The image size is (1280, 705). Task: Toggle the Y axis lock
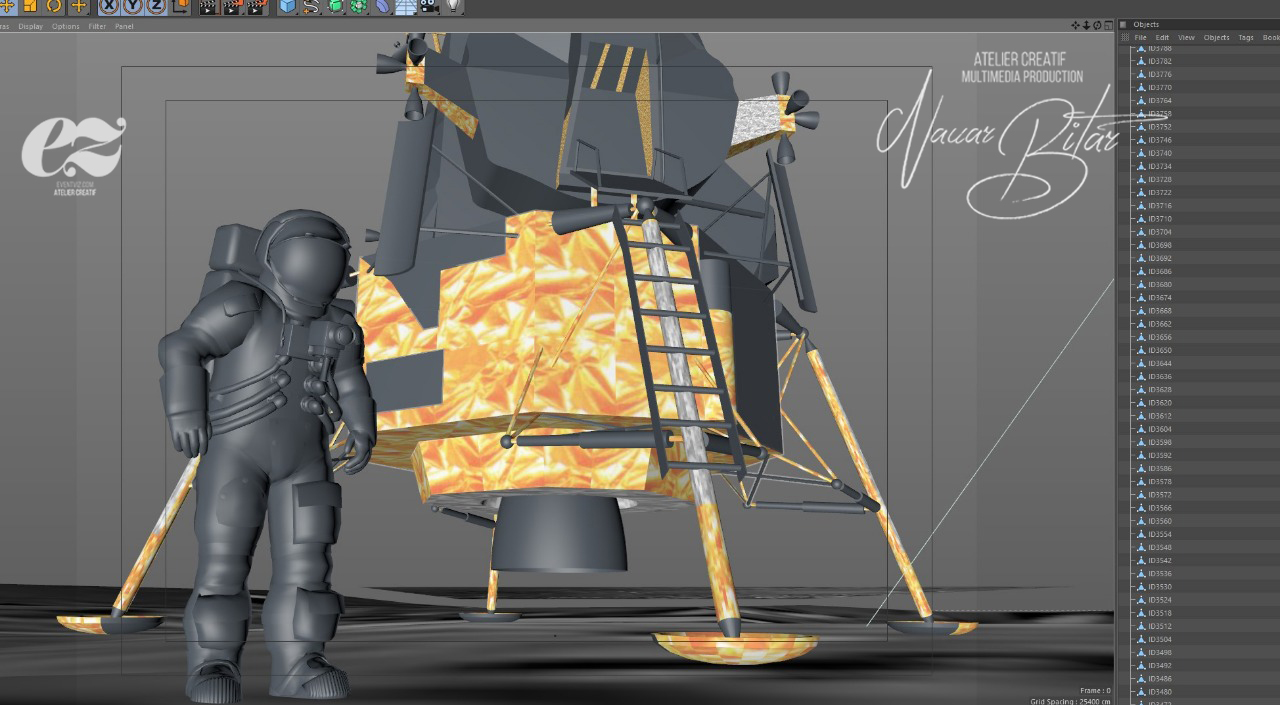tap(132, 6)
